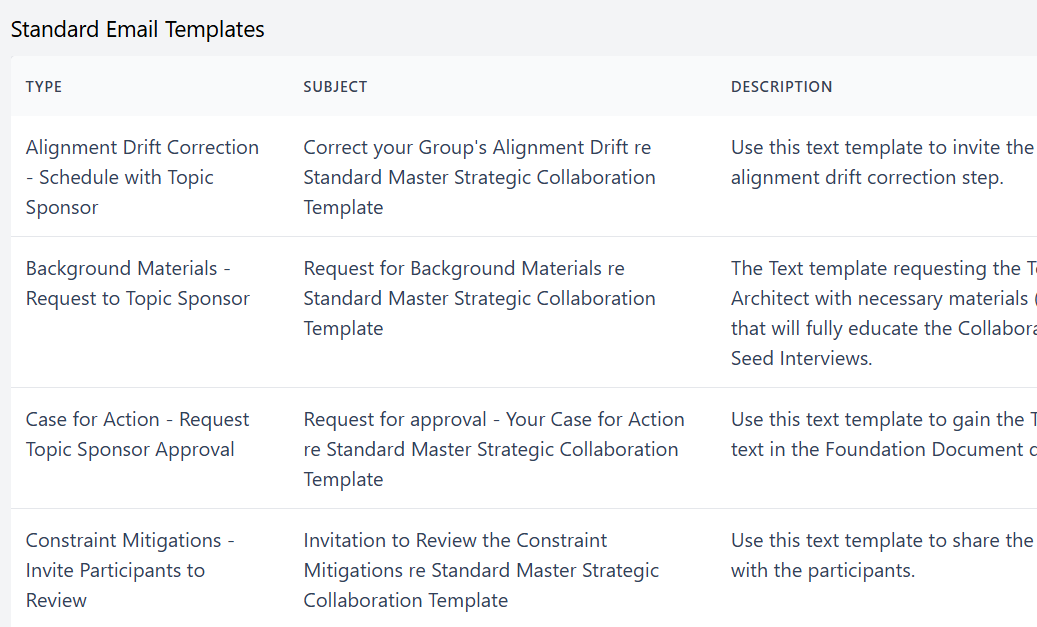Click description ending 'with the participants'

point(884,555)
